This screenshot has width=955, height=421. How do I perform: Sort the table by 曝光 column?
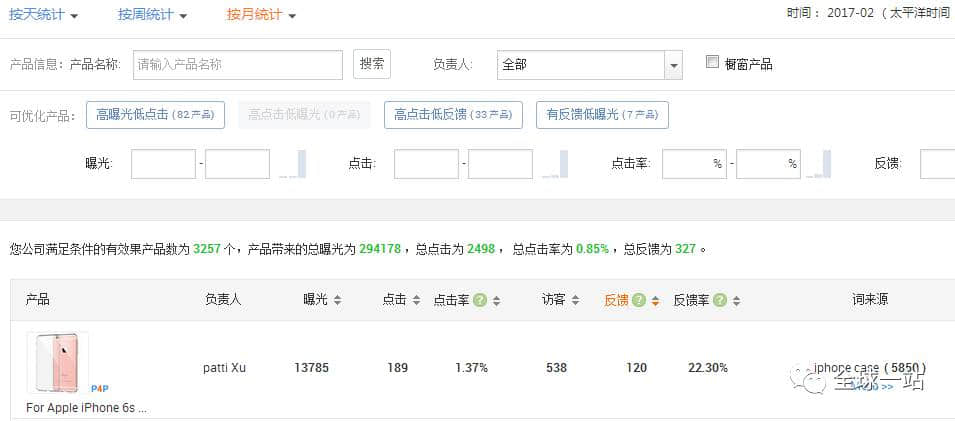pos(337,300)
